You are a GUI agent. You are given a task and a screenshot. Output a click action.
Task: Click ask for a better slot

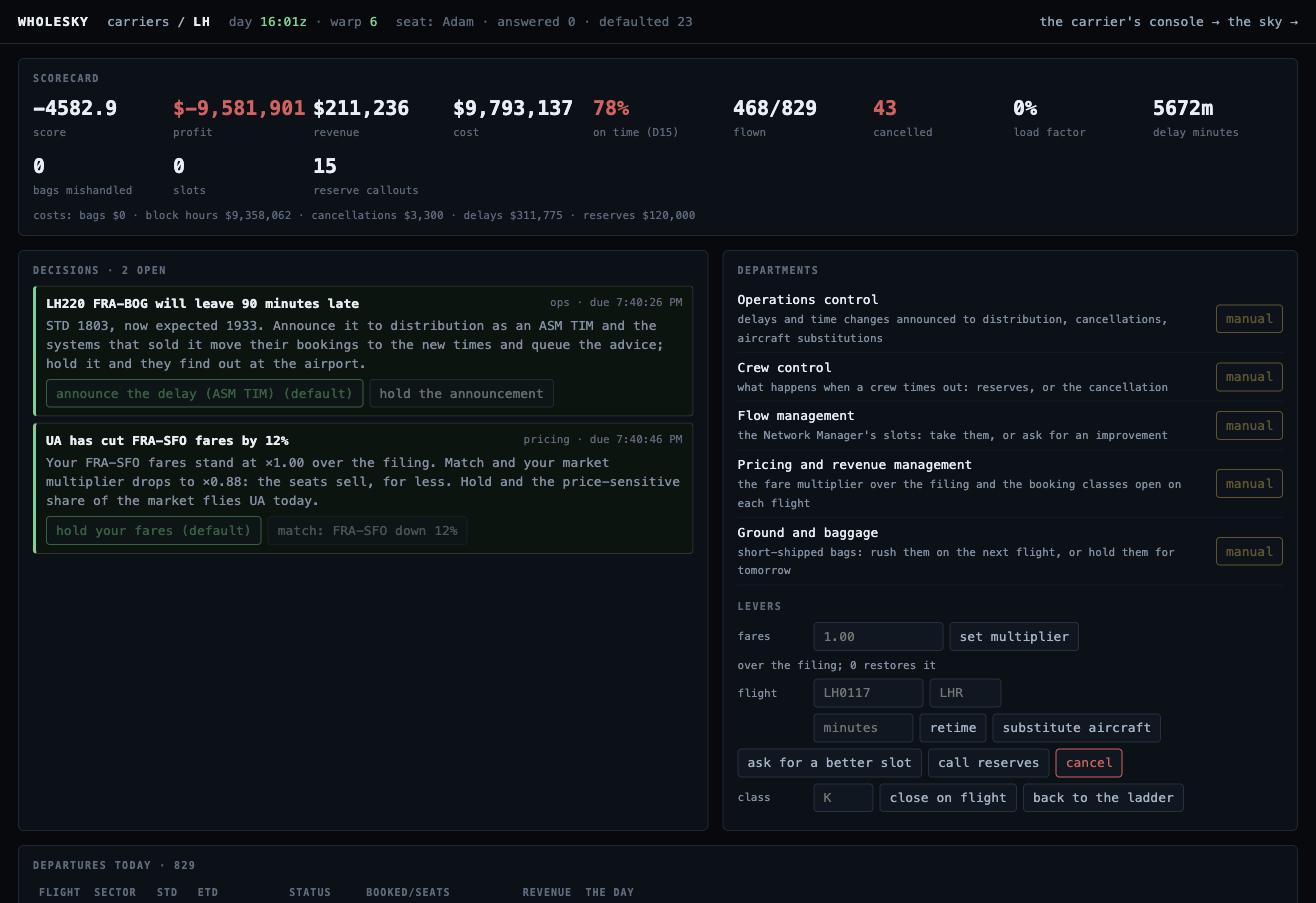[830, 763]
